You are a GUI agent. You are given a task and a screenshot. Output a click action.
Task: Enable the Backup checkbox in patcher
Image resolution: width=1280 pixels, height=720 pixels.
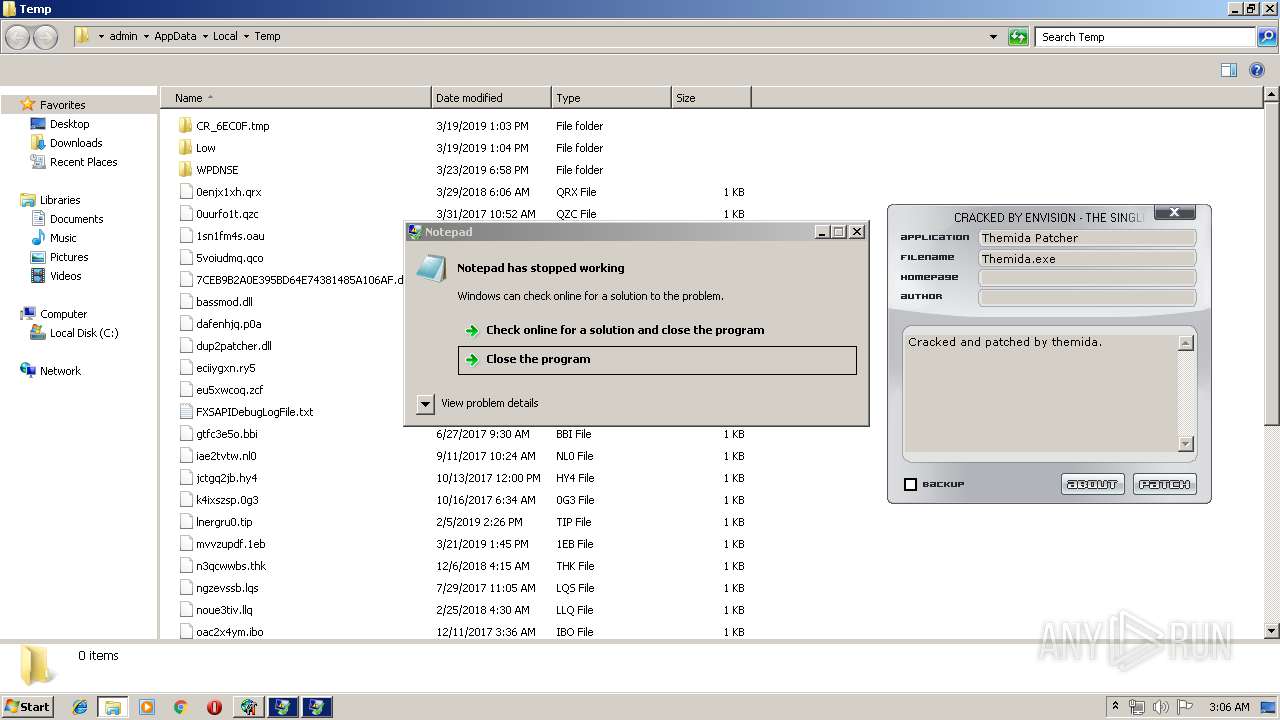[x=910, y=485]
